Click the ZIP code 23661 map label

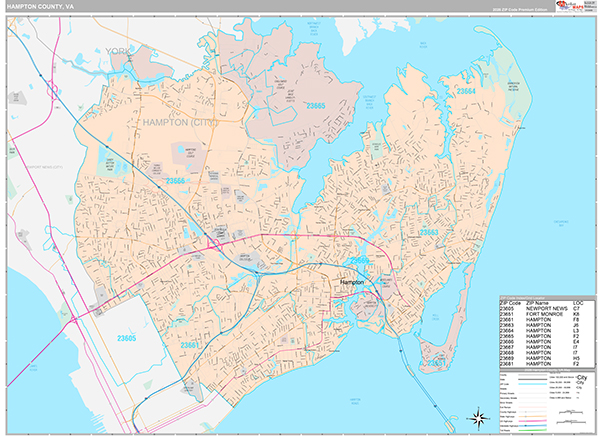tap(191, 346)
